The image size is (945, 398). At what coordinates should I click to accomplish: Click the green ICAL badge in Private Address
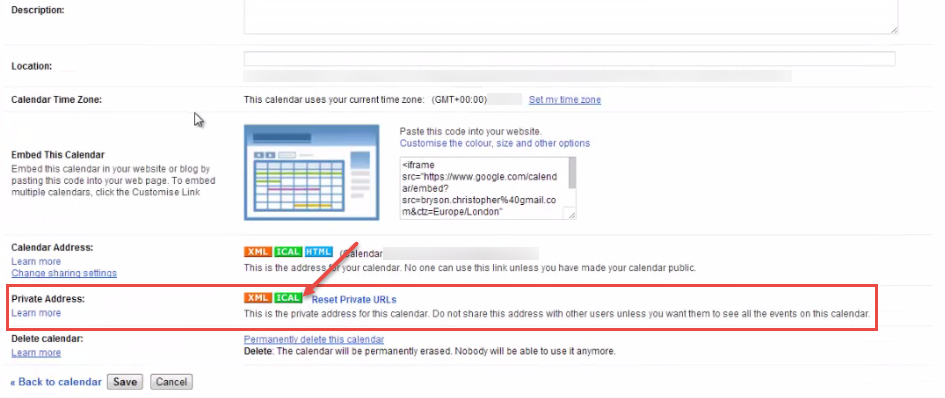tap(287, 298)
